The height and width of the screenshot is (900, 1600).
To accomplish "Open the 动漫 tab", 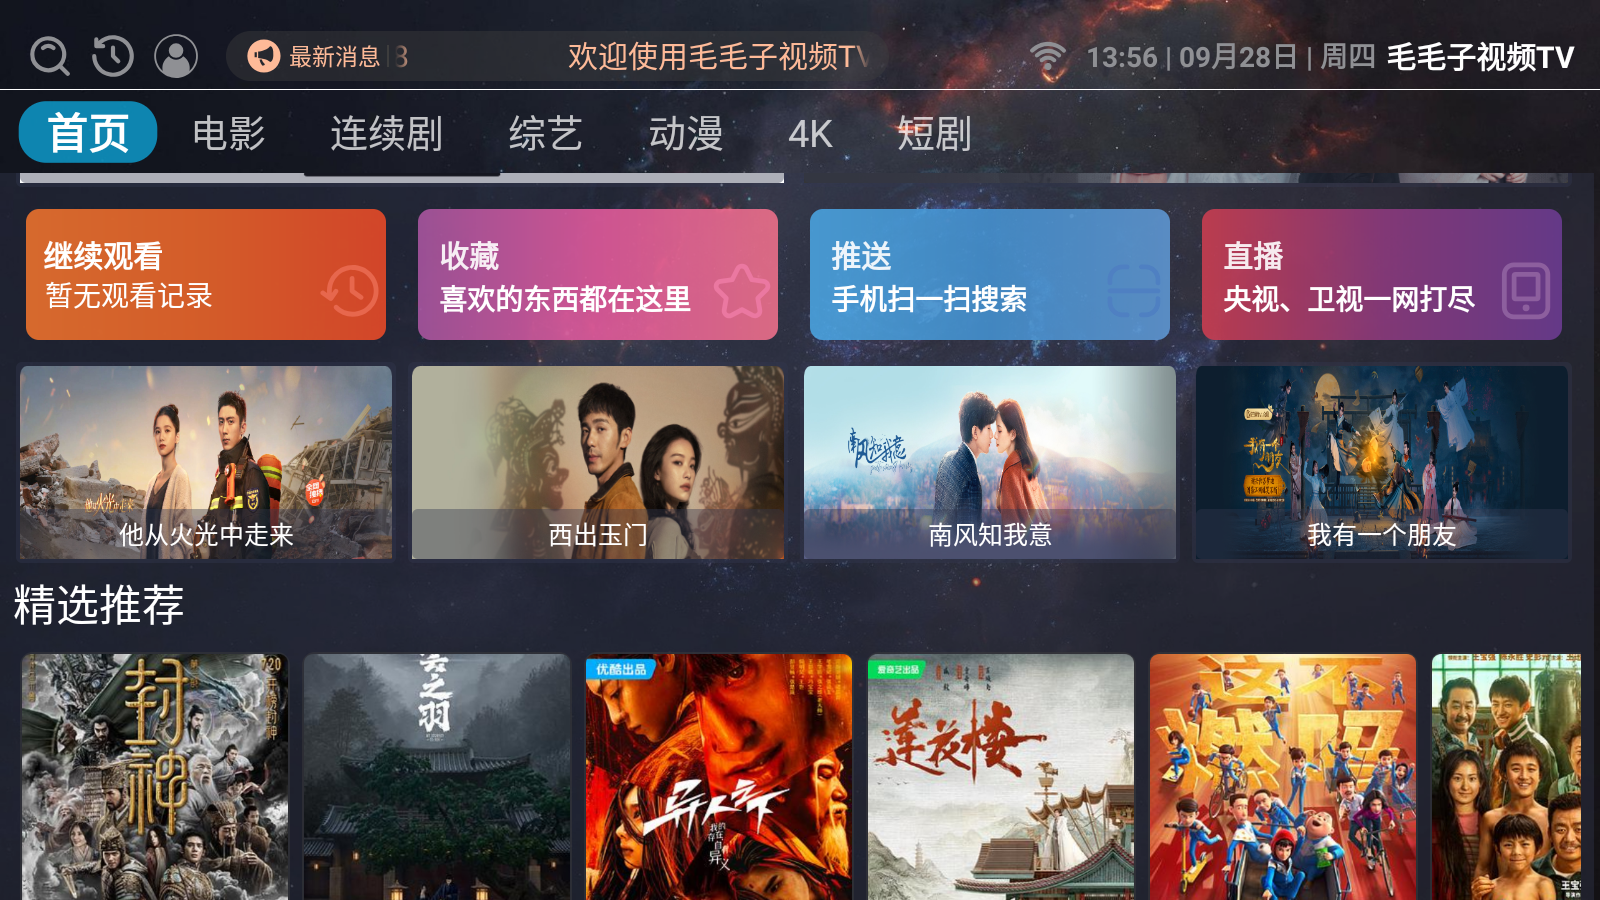I will tap(686, 133).
